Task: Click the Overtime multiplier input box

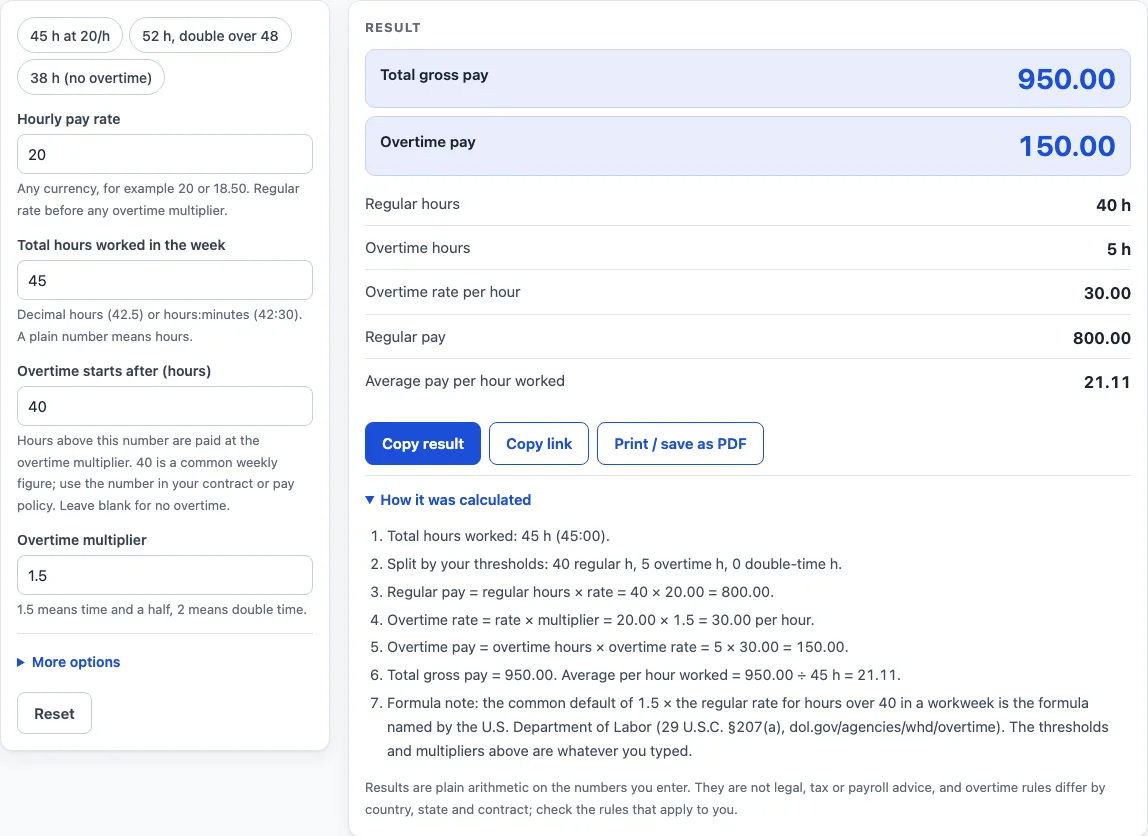Action: tap(165, 575)
